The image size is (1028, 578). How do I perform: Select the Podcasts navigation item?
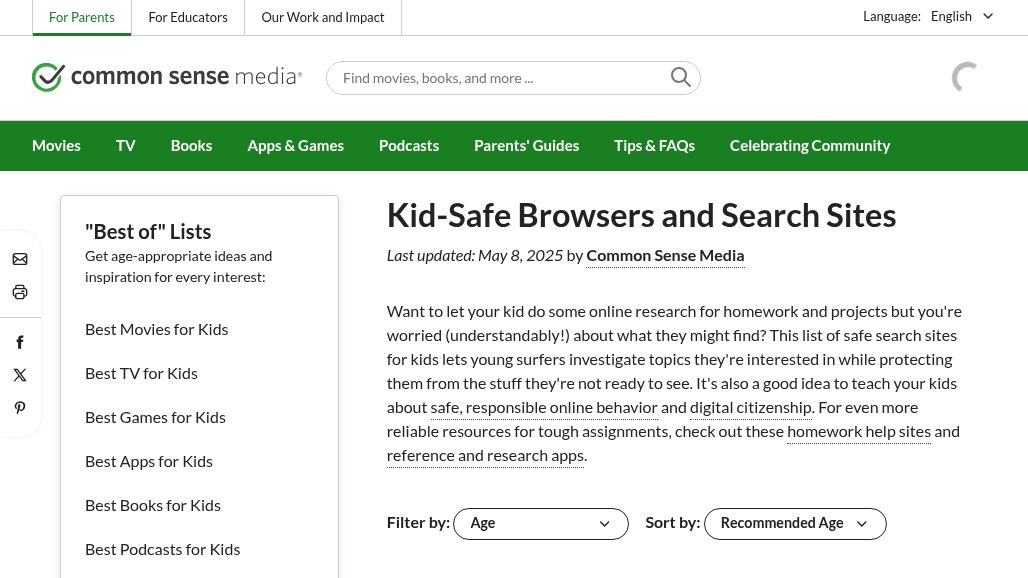click(408, 145)
